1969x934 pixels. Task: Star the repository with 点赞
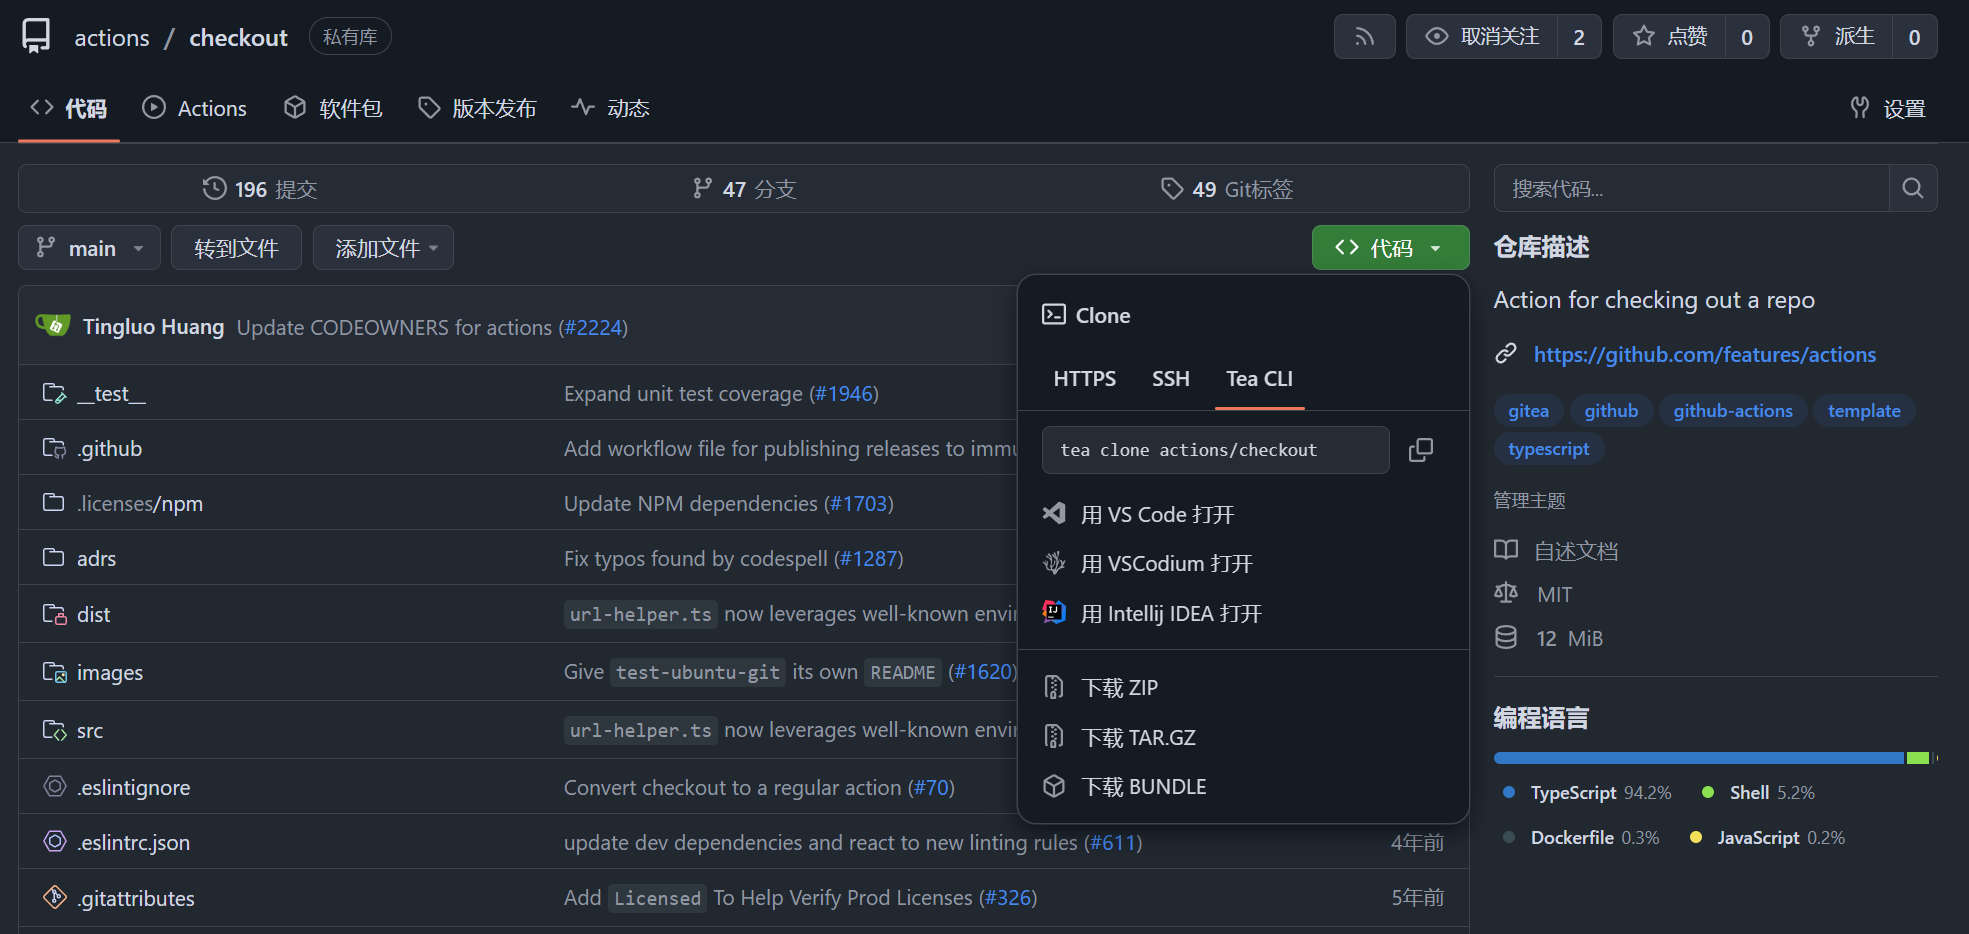pyautogui.click(x=1670, y=37)
